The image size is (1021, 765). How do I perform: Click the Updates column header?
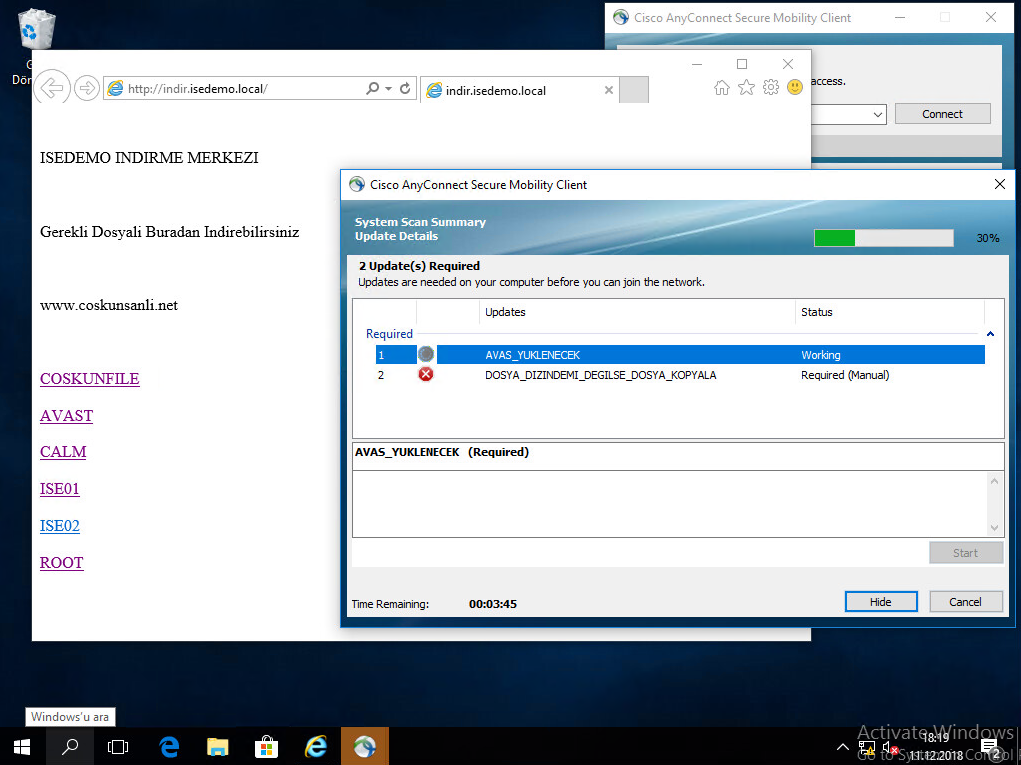637,312
